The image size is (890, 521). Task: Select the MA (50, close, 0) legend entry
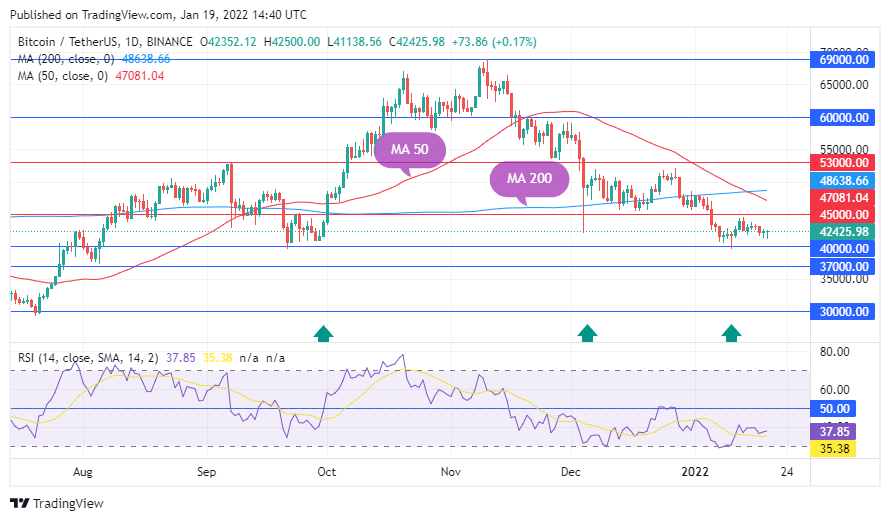(60, 76)
